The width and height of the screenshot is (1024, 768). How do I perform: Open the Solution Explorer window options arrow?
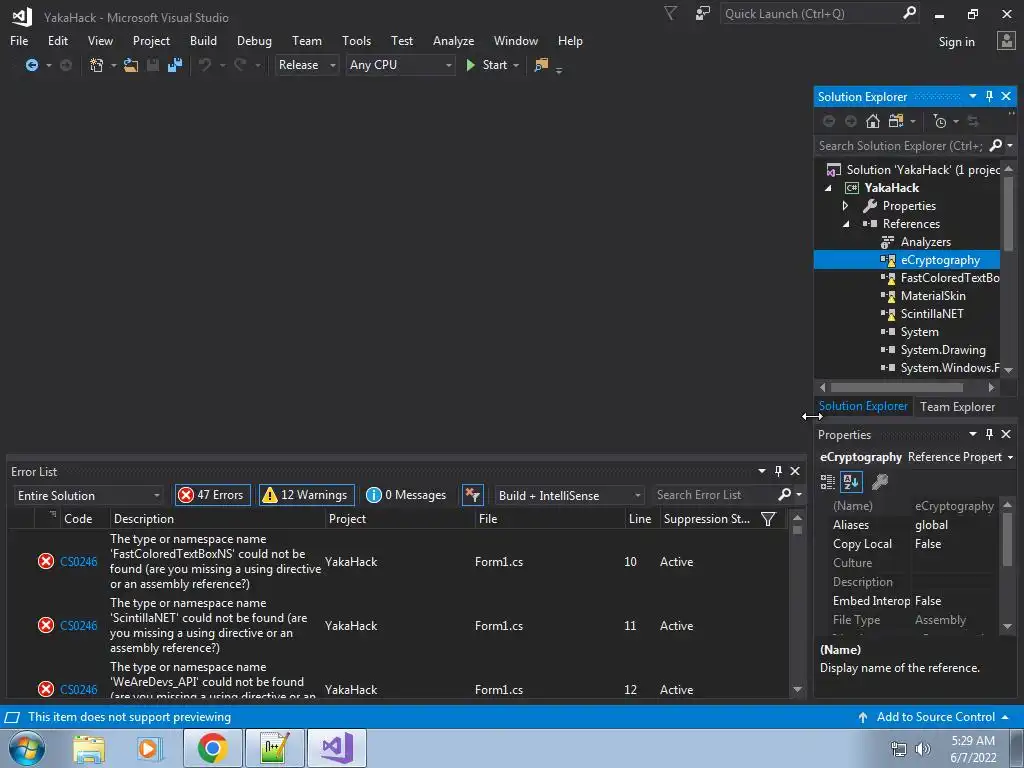pos(972,96)
